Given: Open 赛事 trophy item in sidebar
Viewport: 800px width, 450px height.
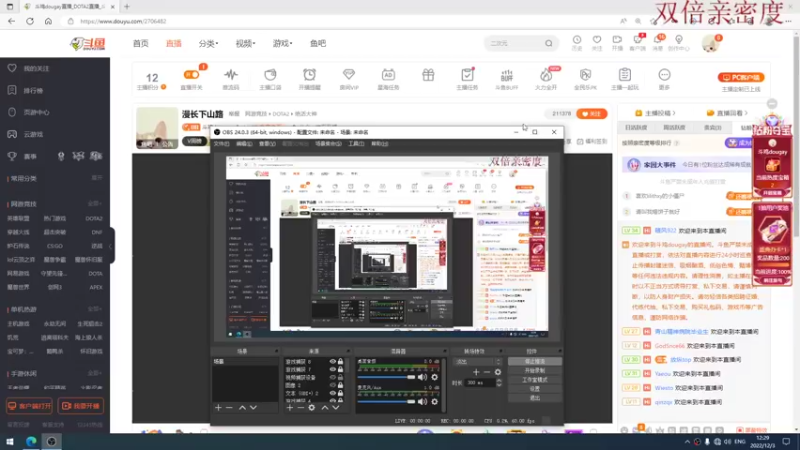Looking at the screenshot, I should [x=23, y=156].
